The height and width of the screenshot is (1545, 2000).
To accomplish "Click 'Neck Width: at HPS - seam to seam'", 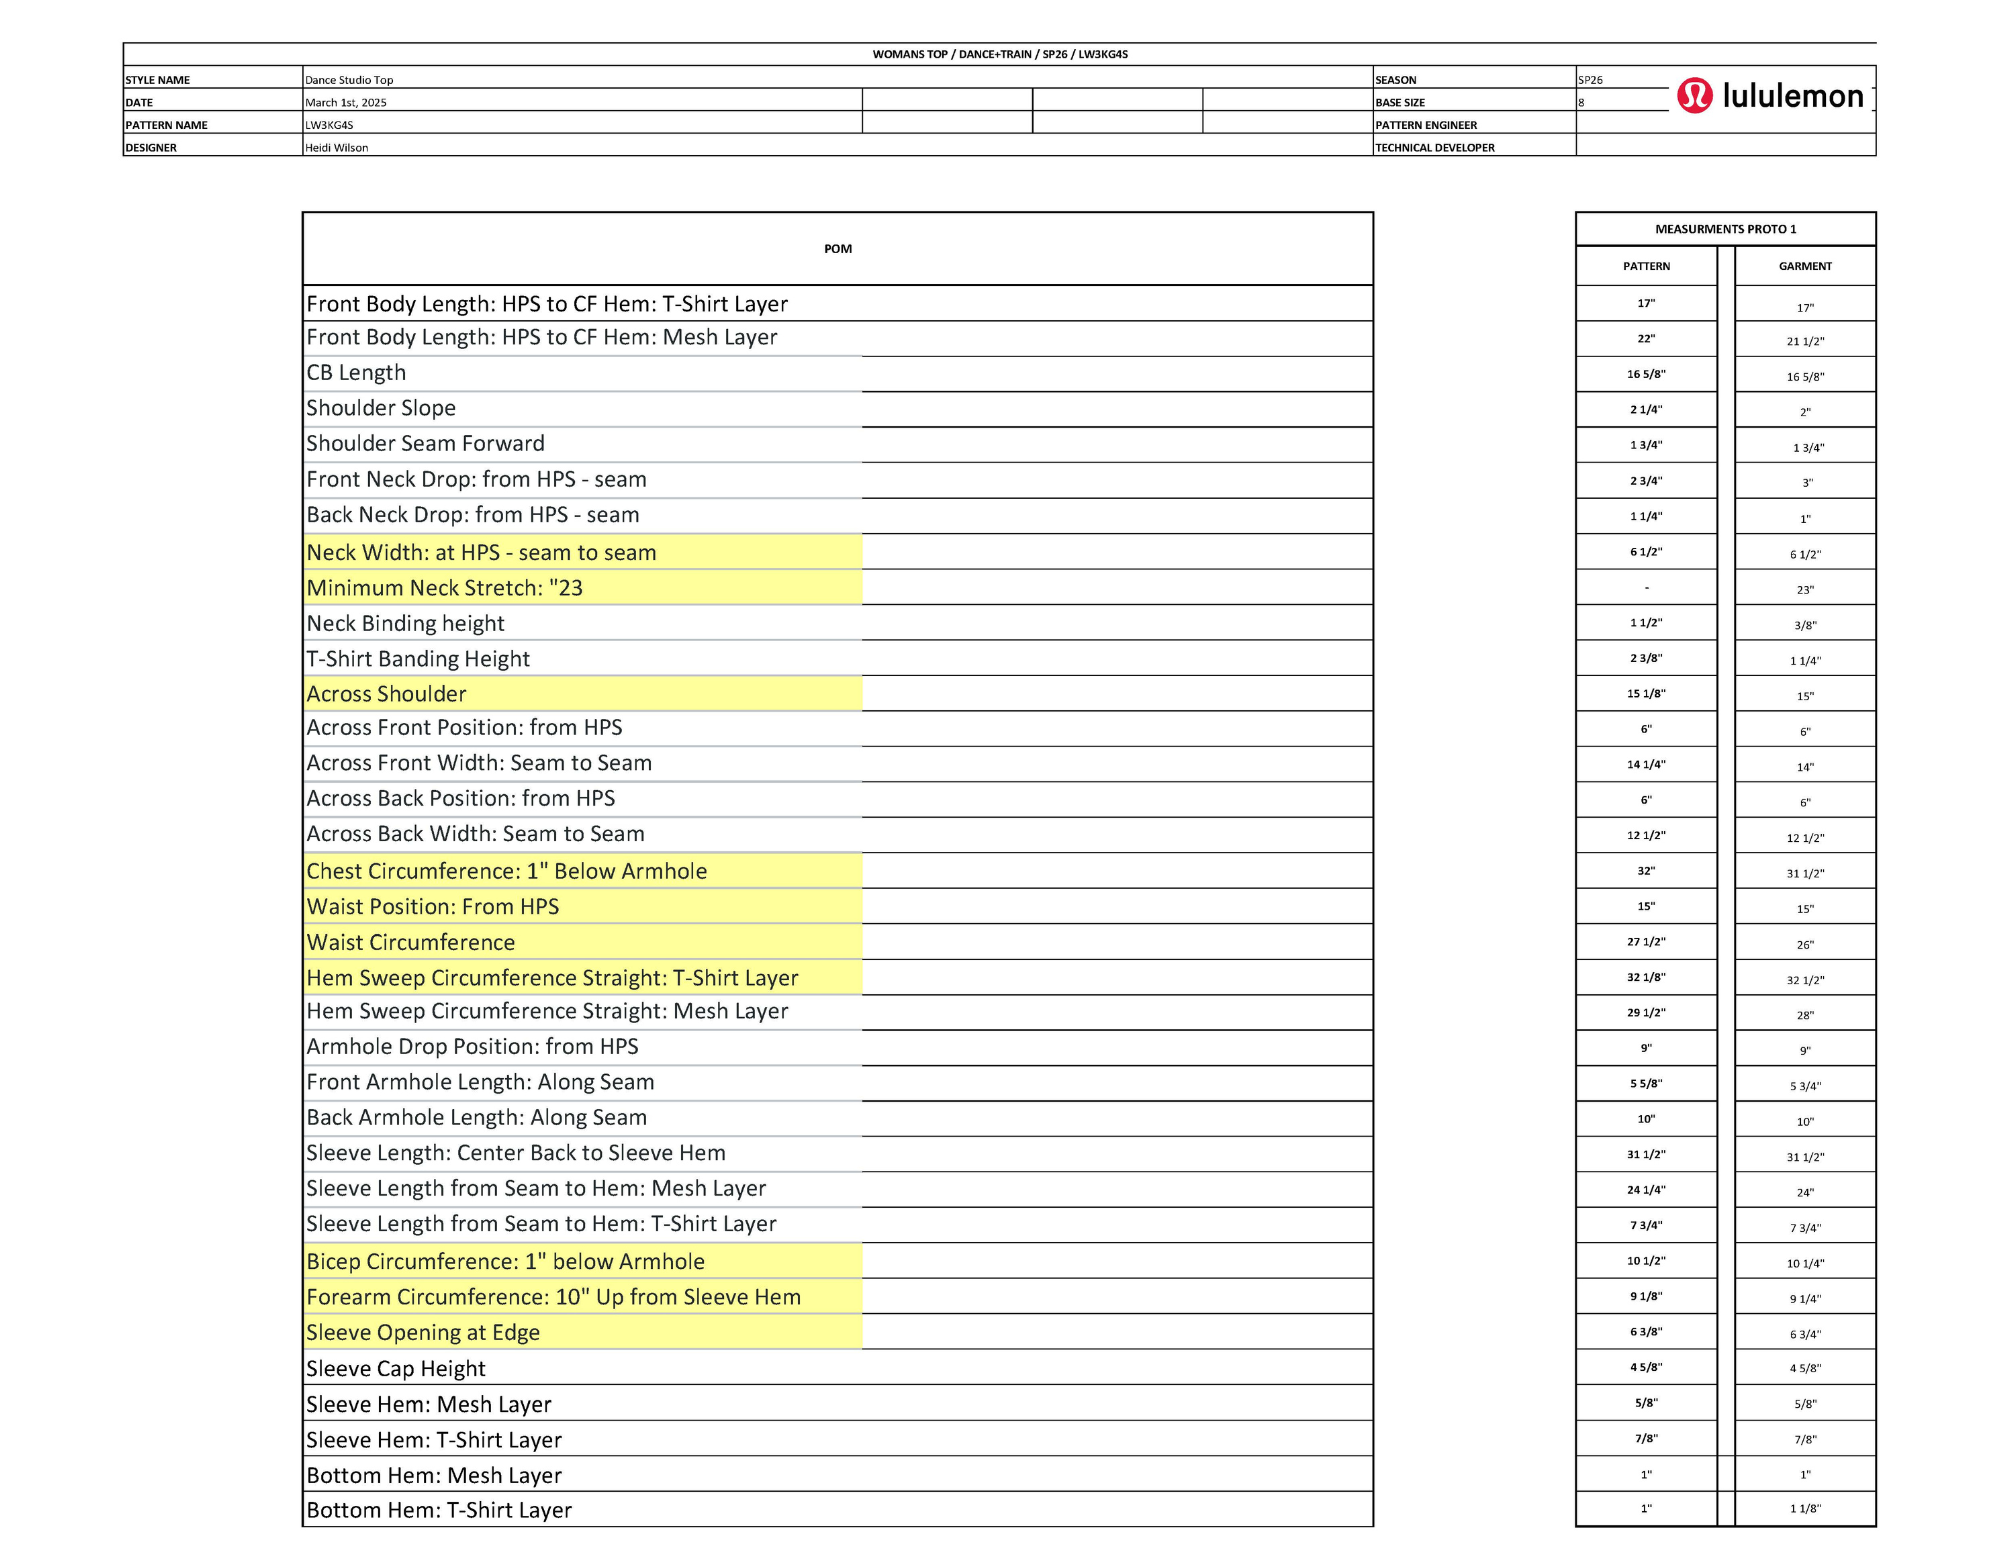I will coord(481,552).
